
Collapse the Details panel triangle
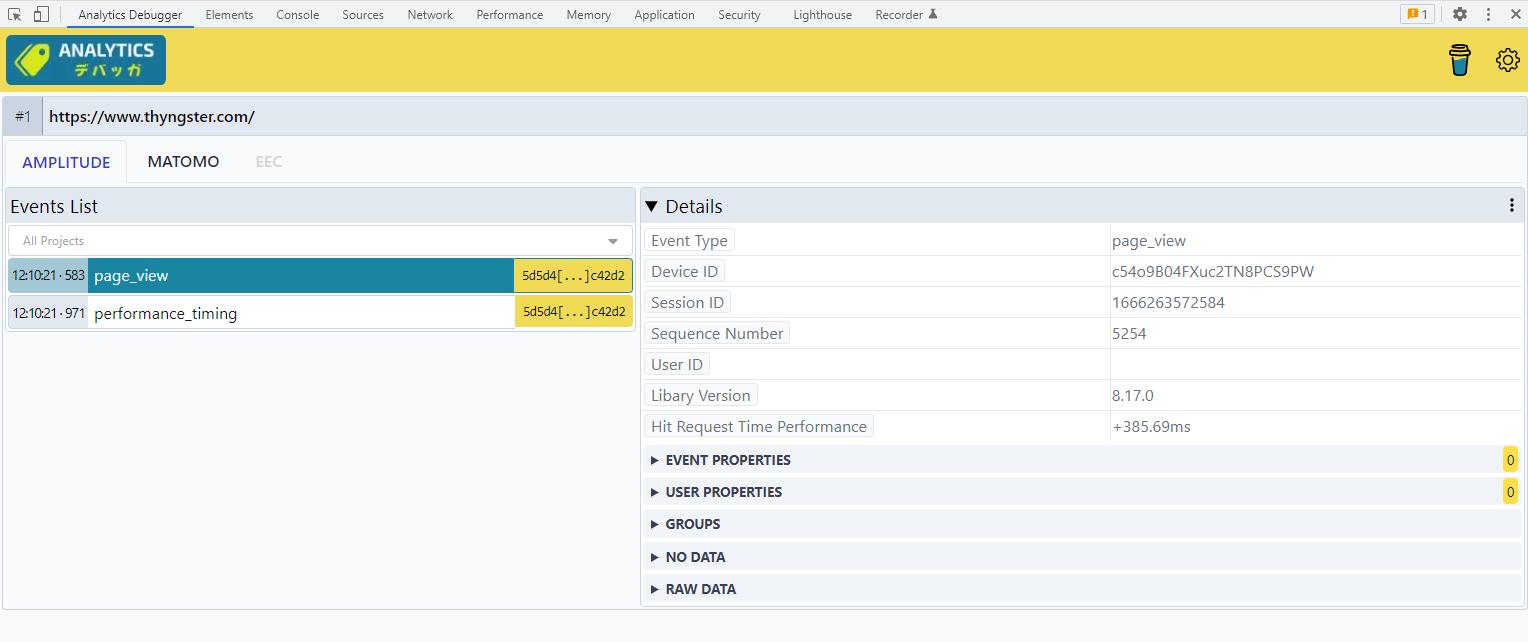(x=652, y=207)
